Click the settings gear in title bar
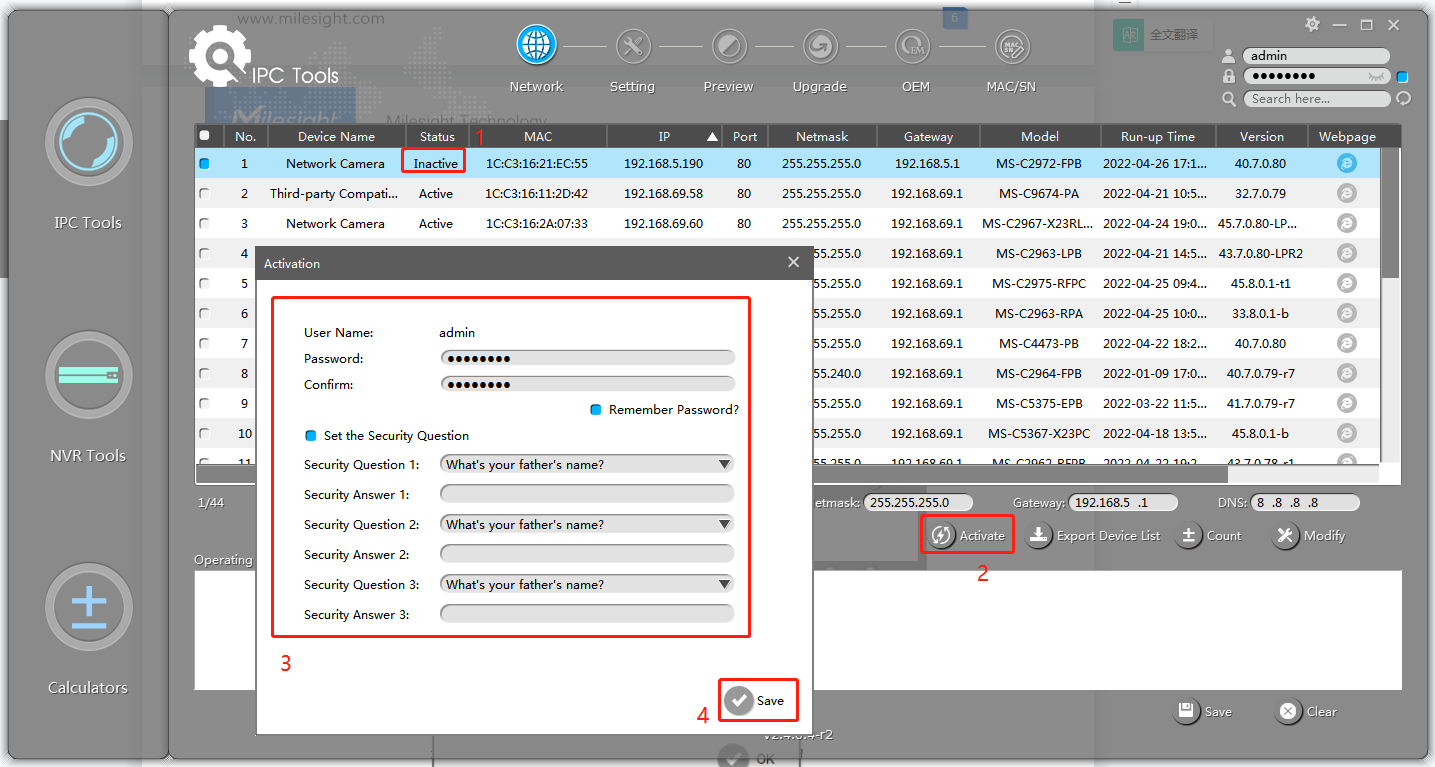Image resolution: width=1435 pixels, height=767 pixels. point(1313,24)
